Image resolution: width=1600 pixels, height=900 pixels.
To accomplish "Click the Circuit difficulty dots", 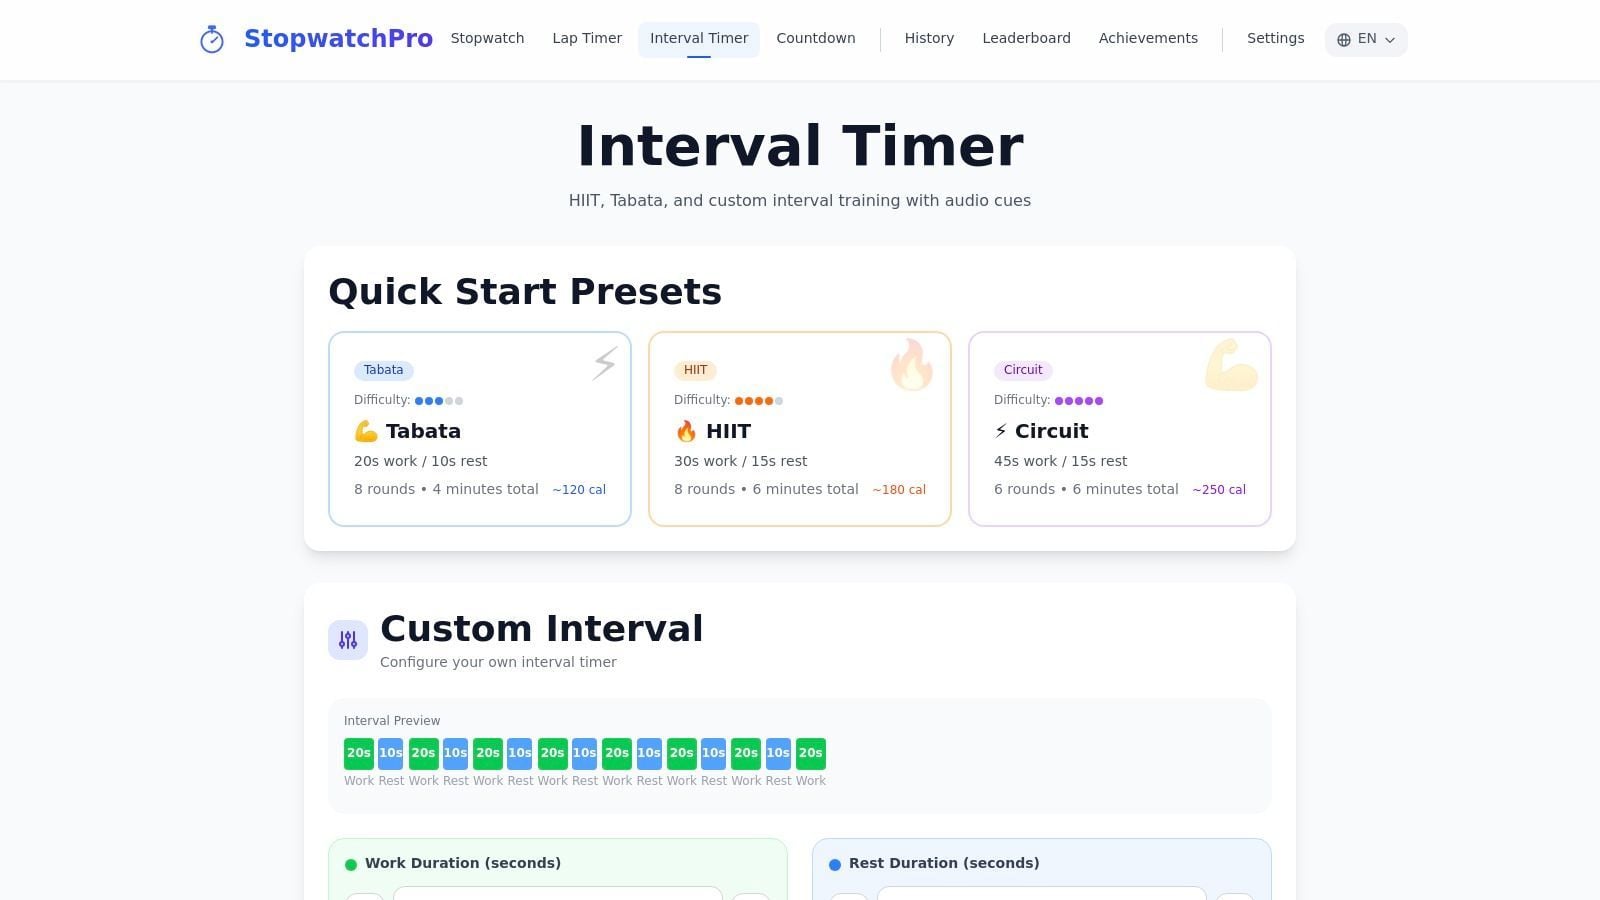I will 1078,400.
